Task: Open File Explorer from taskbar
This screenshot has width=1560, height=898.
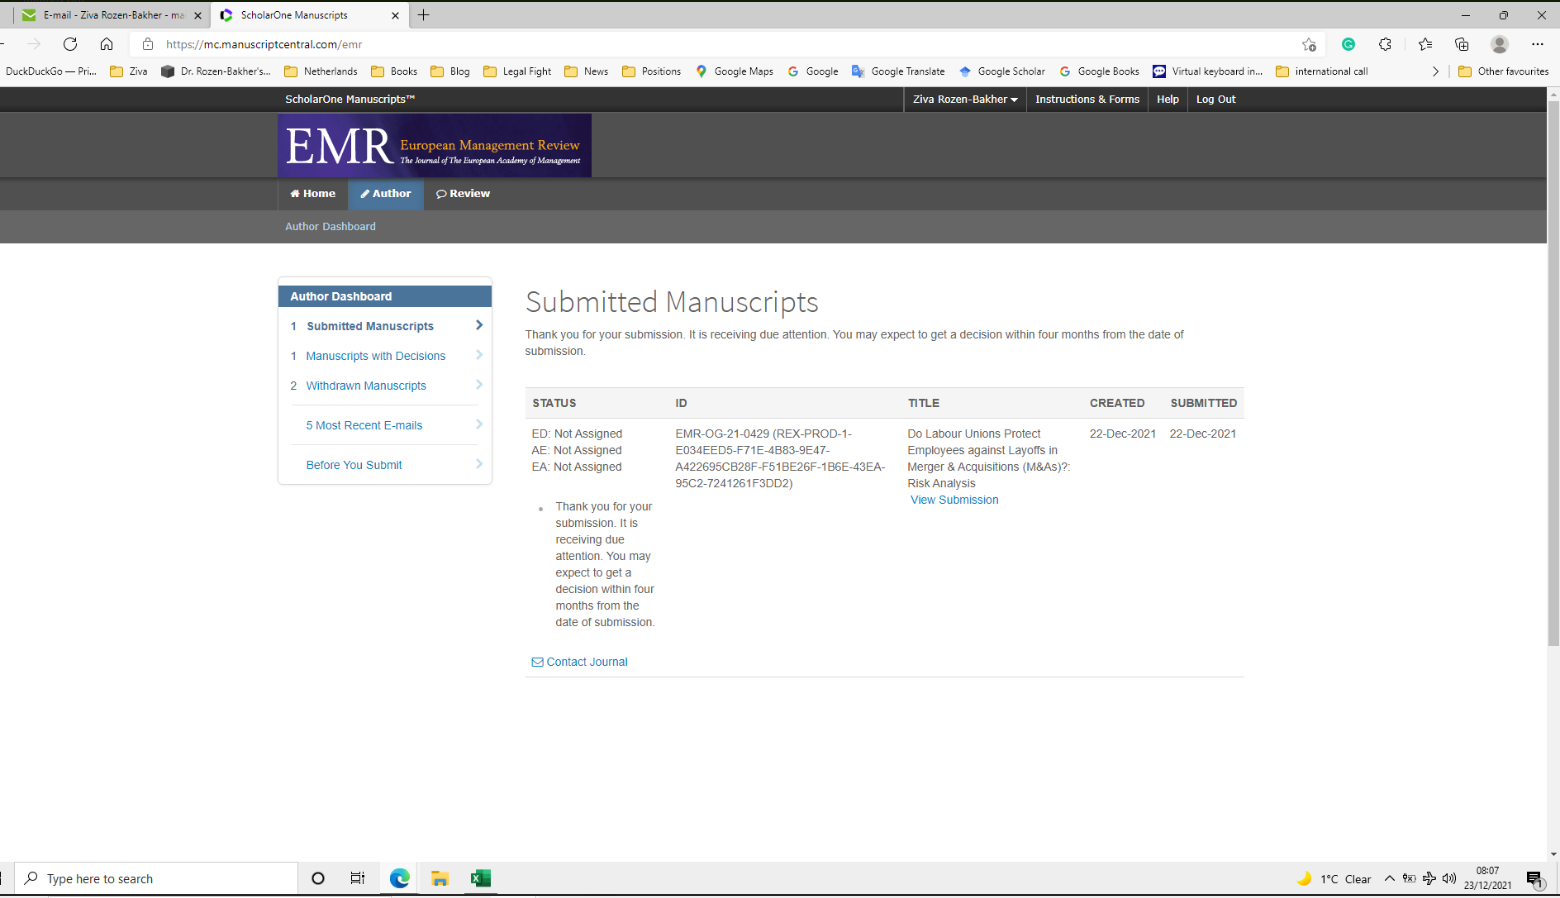Action: point(440,878)
